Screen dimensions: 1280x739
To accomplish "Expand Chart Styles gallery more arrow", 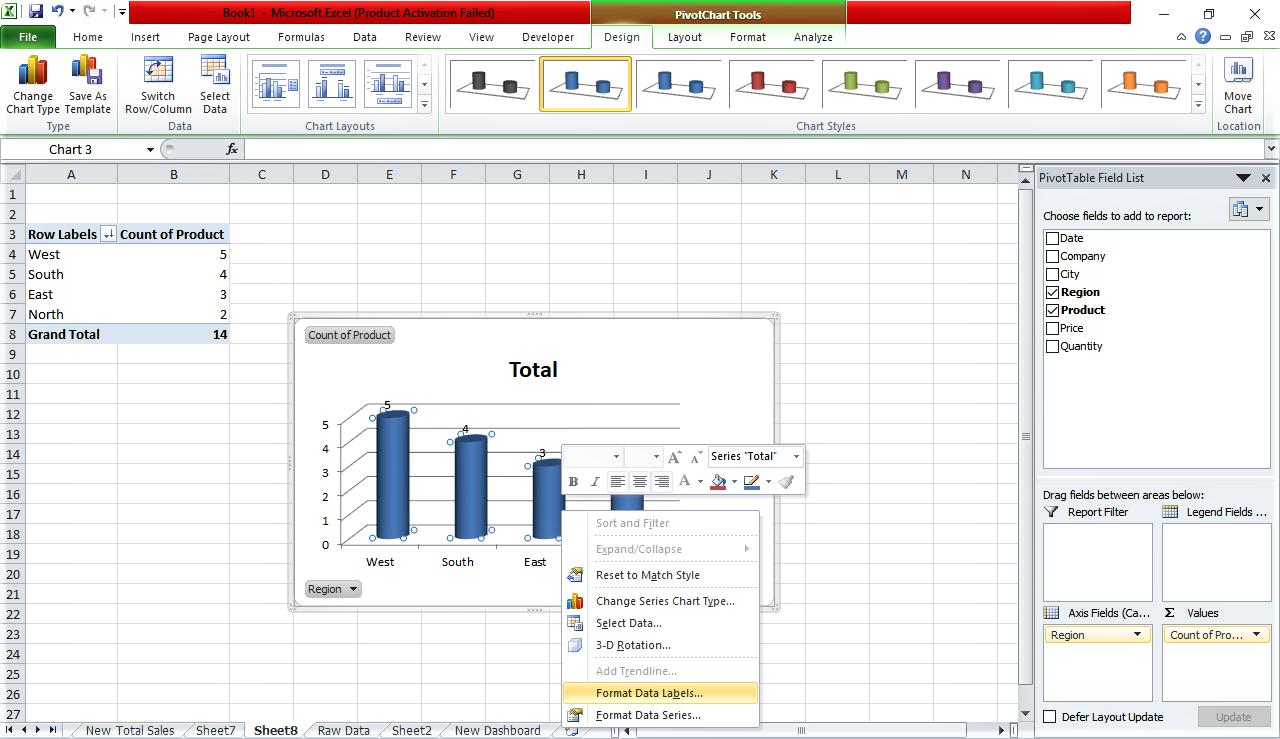I will tap(1199, 104).
